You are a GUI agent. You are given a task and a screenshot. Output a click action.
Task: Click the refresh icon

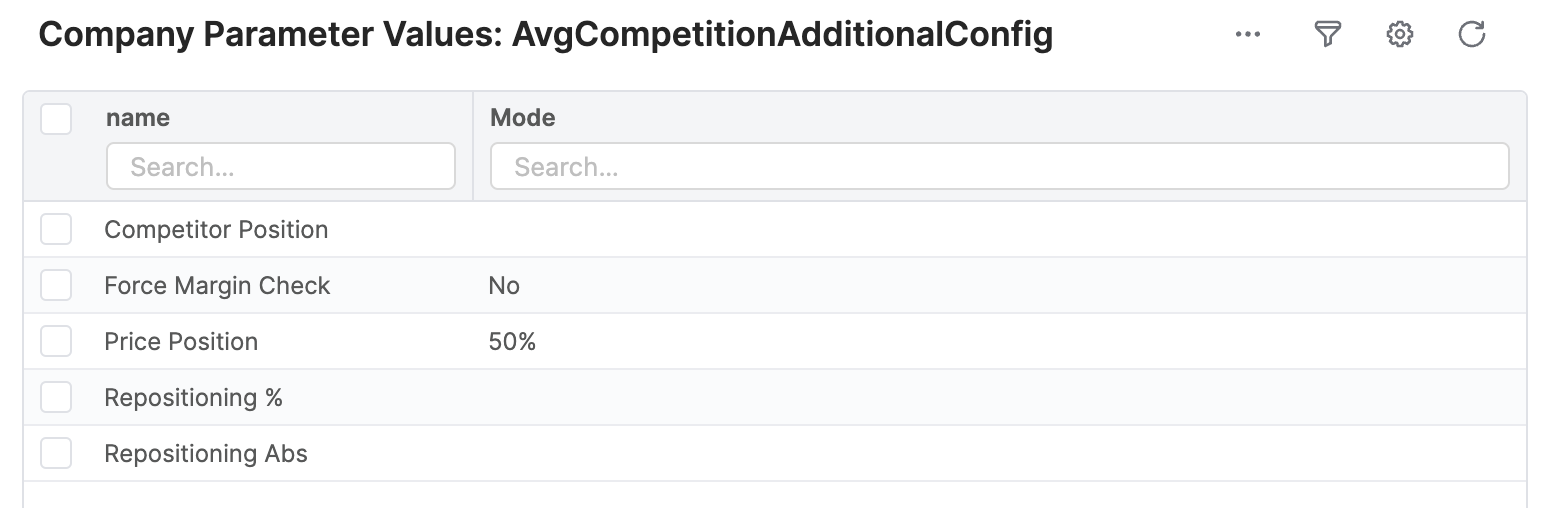coord(1471,35)
